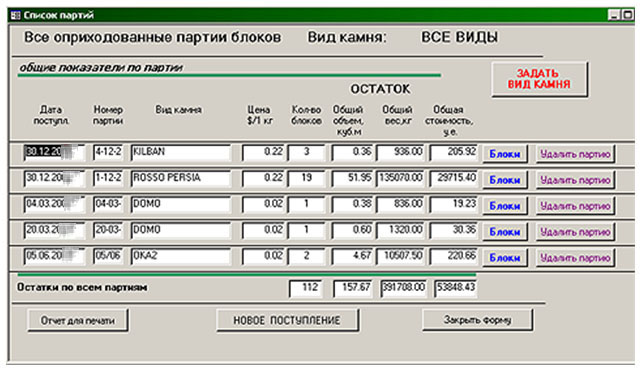Image resolution: width=644 pixels, height=369 pixels.
Task: Click the total blocks field showing 112
Action: coord(306,288)
